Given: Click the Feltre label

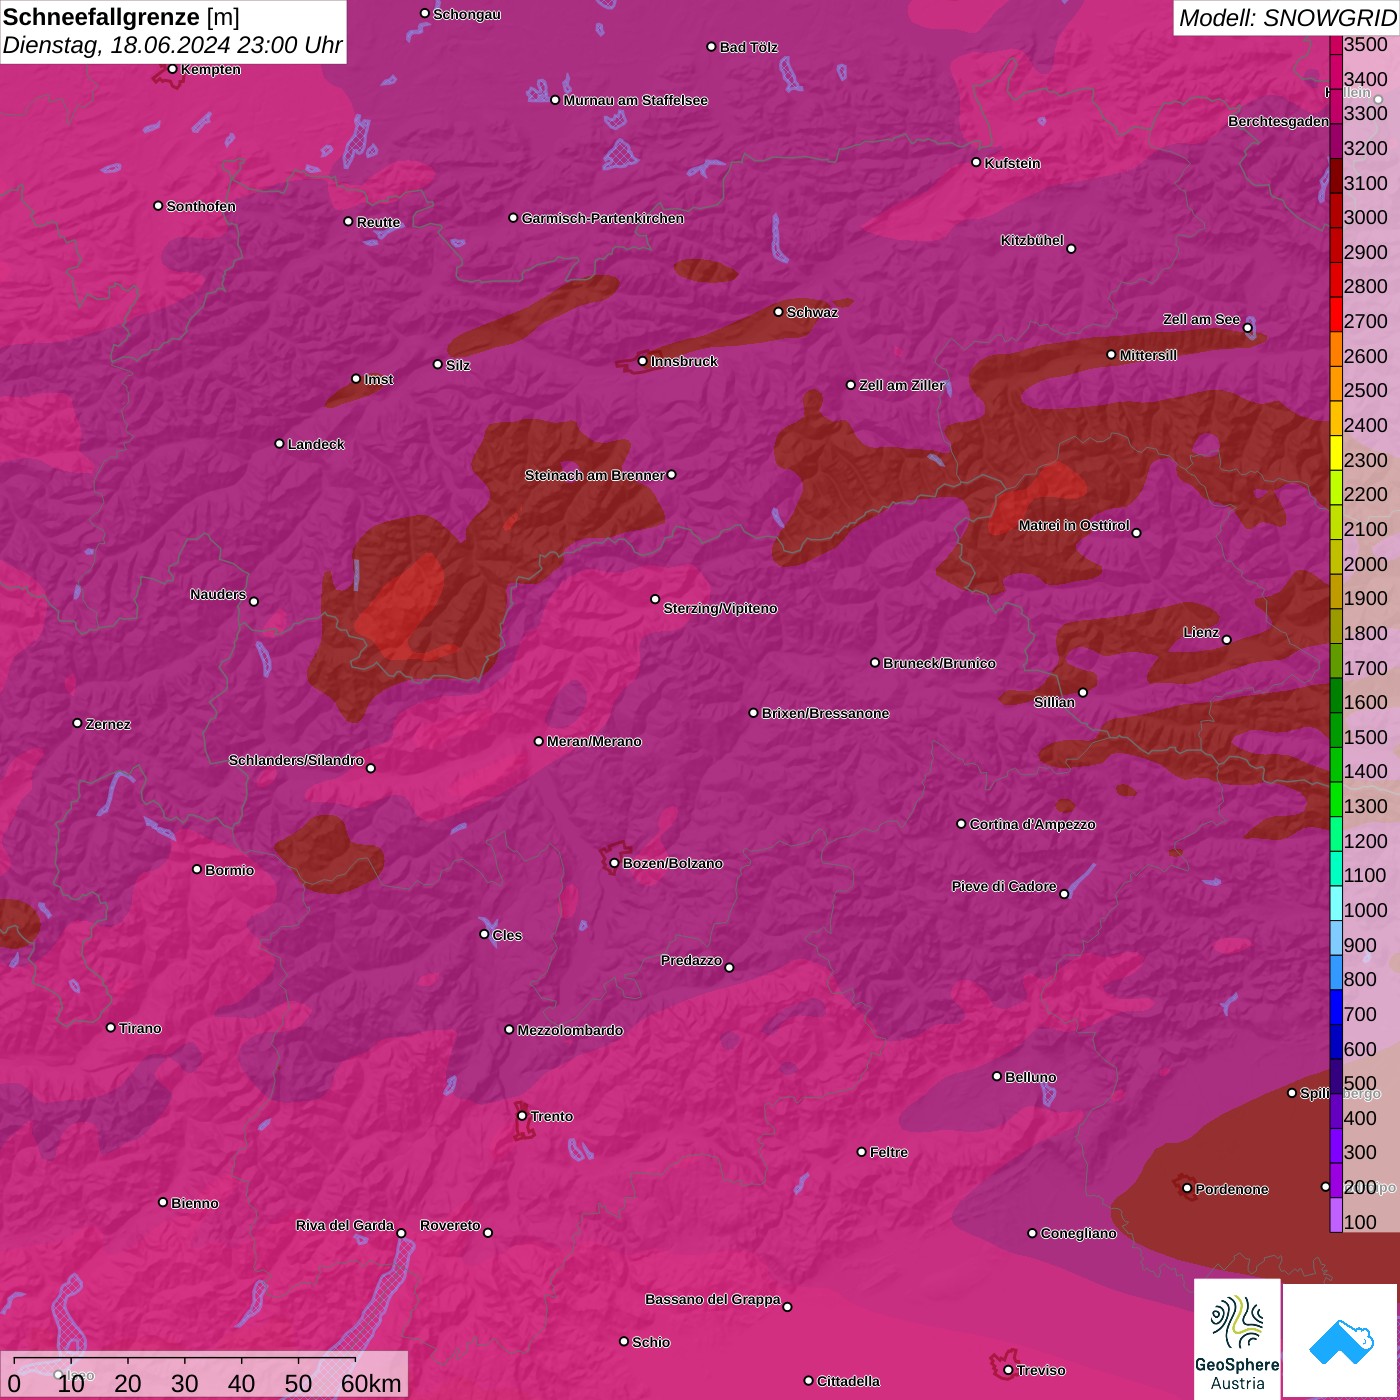Looking at the screenshot, I should point(889,1152).
